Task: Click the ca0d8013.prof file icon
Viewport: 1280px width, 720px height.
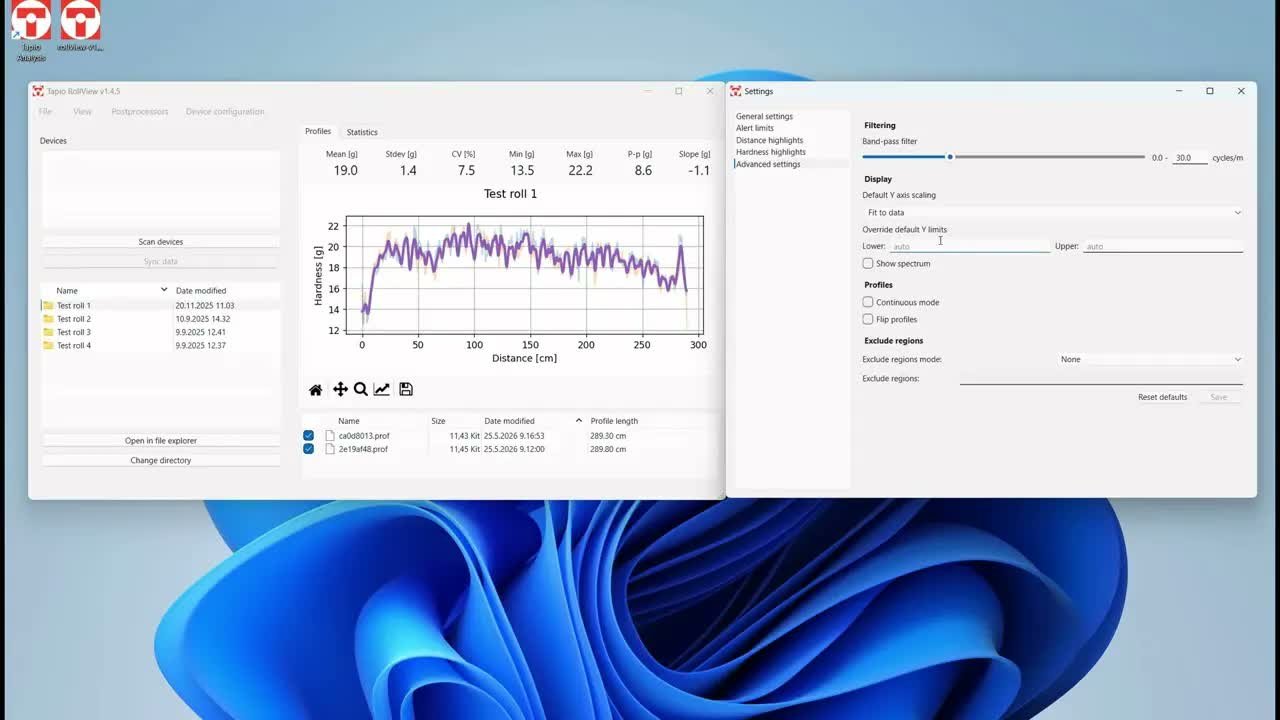Action: pos(330,436)
